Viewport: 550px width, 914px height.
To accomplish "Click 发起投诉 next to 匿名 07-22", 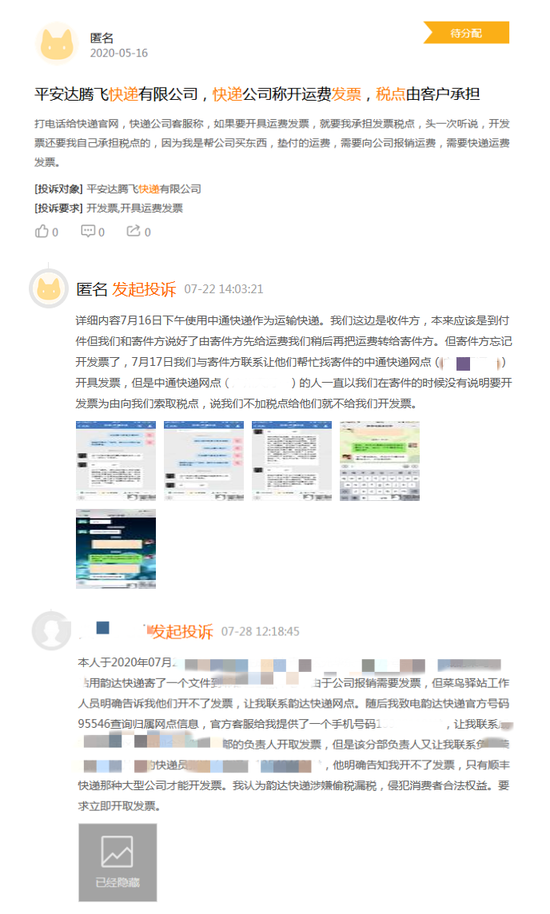I will 144,289.
